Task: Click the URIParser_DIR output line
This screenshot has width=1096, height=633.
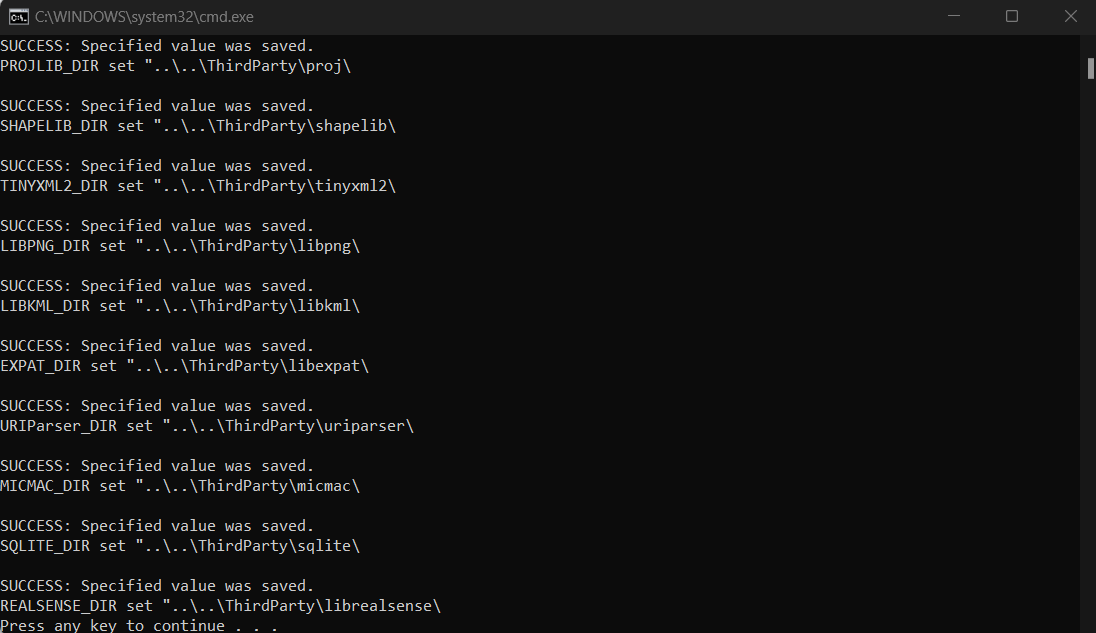Action: (207, 426)
